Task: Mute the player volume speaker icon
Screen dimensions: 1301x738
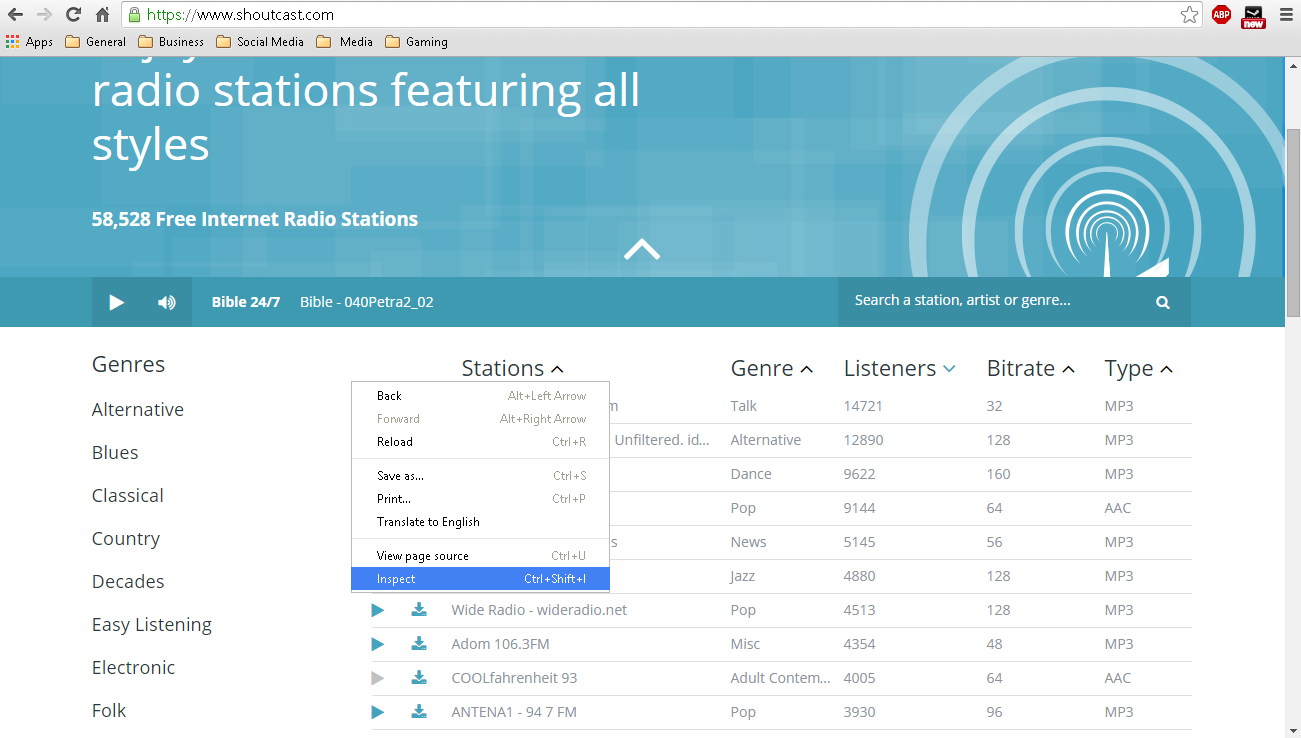Action: click(x=167, y=302)
